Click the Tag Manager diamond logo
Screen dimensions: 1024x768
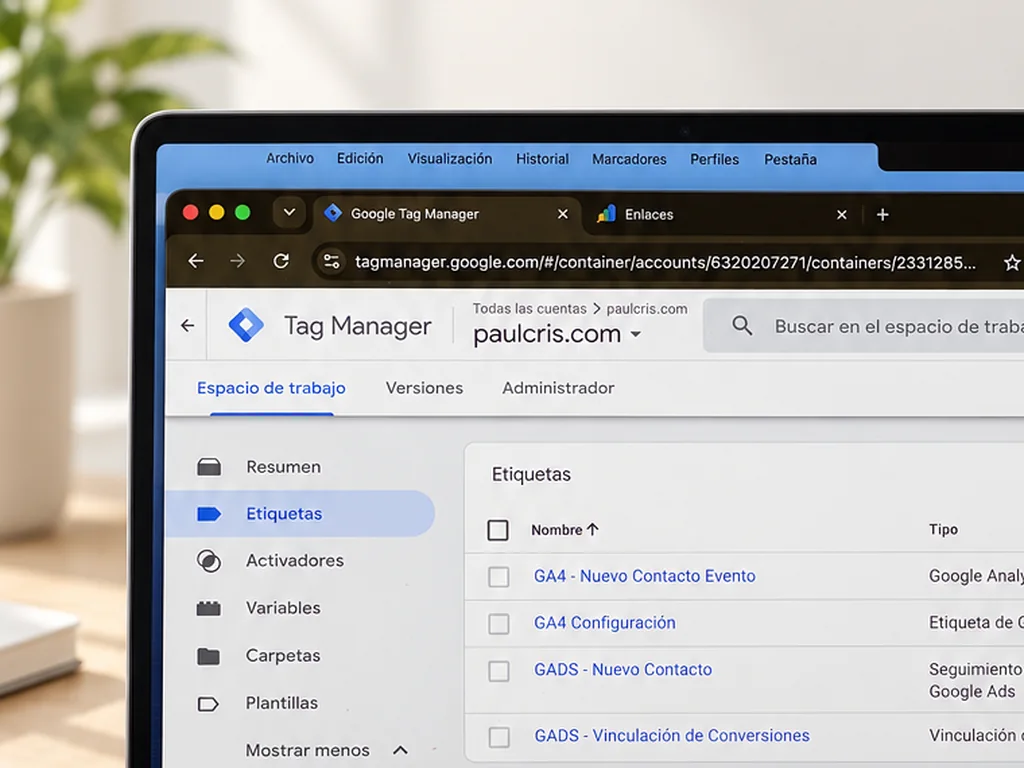[246, 325]
